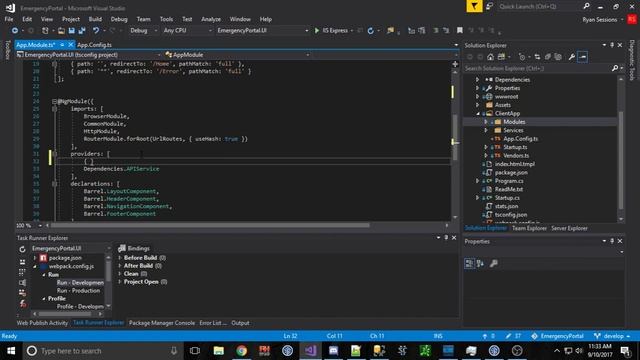
Task: Switch to Package Manager Console tab
Action: [162, 323]
